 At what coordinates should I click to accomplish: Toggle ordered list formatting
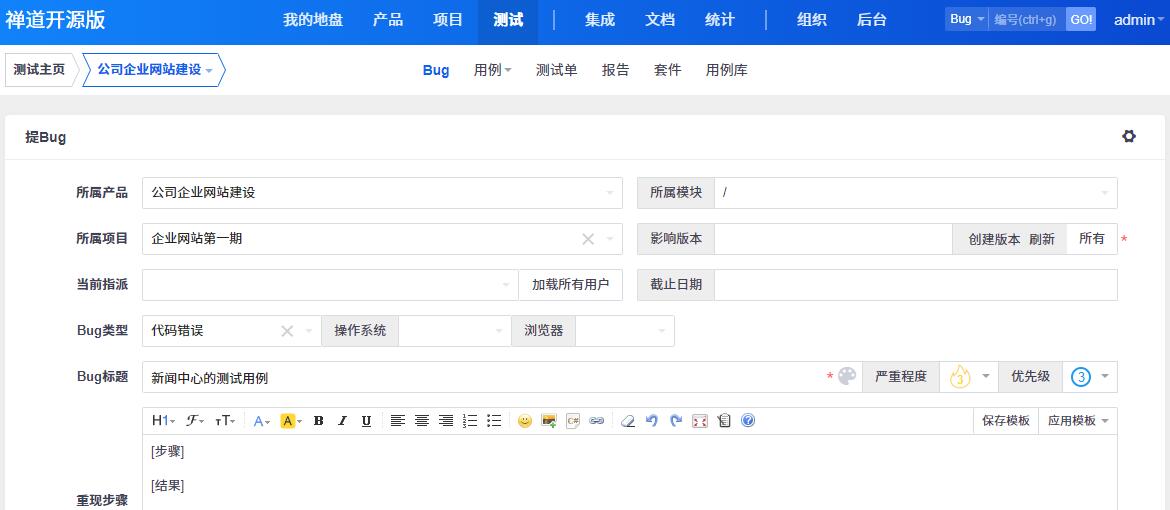pos(470,421)
